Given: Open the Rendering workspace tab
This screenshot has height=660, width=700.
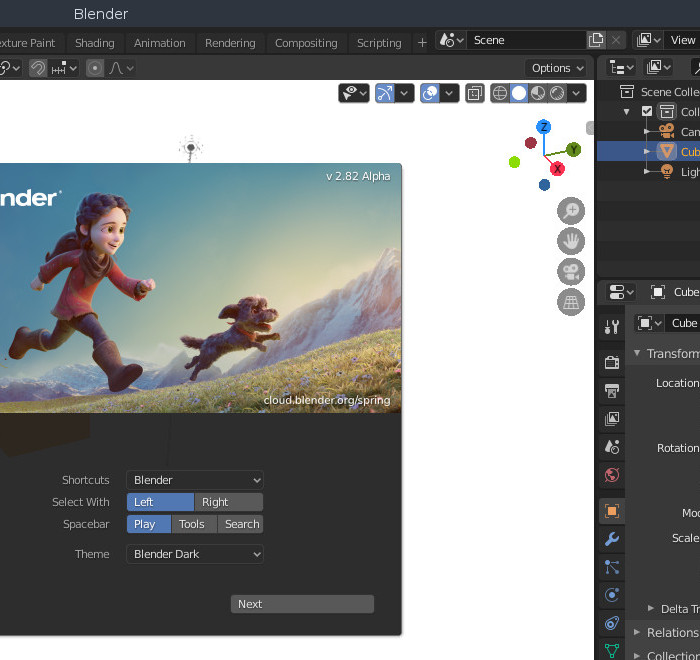Looking at the screenshot, I should coord(230,43).
